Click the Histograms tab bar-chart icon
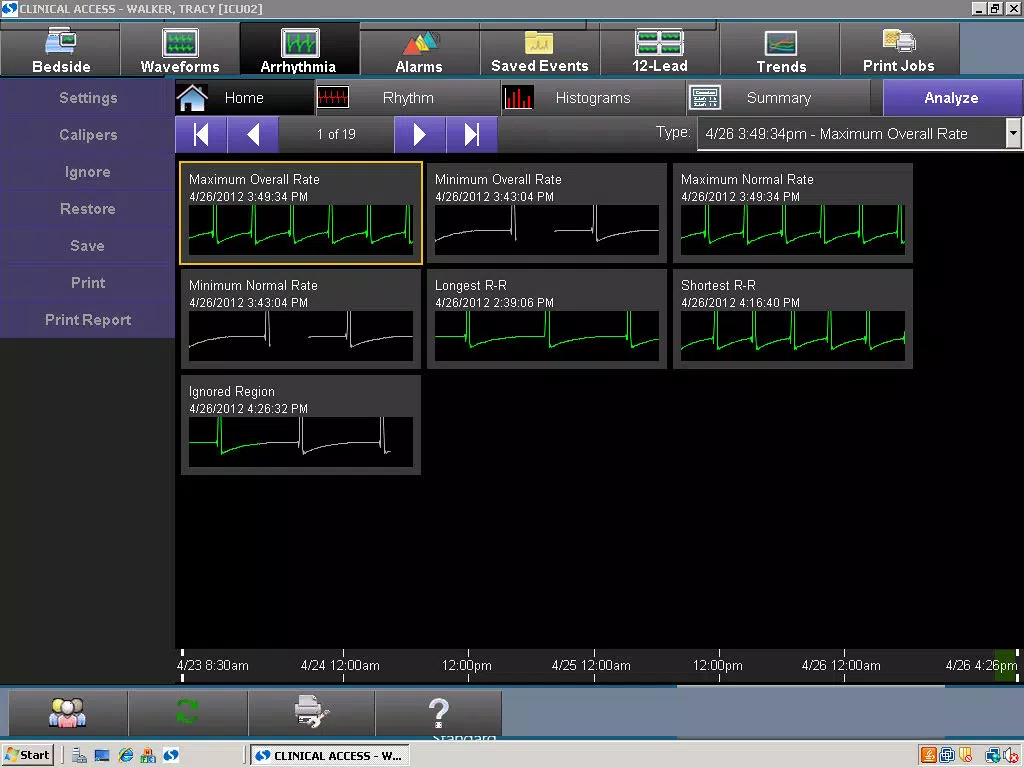This screenshot has width=1024, height=768. 518,98
